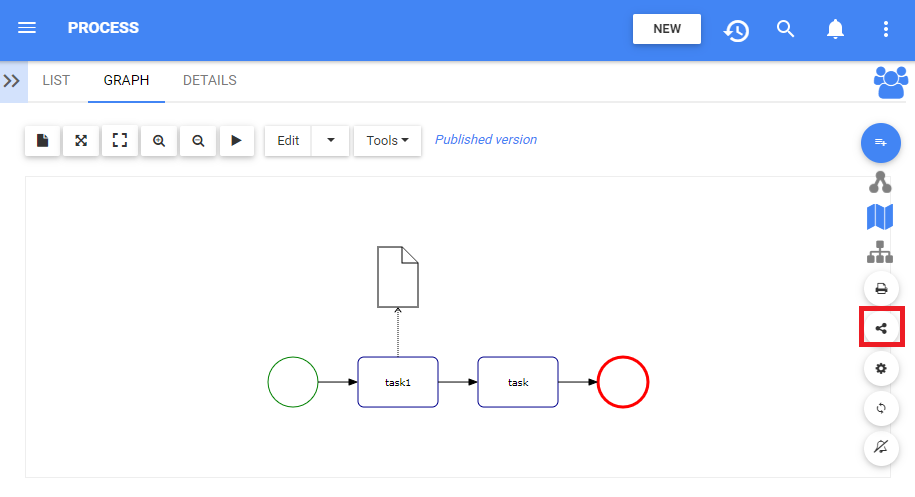This screenshot has width=915, height=497.
Task: Click the fit-to-screen expand arrows icon
Action: click(81, 141)
